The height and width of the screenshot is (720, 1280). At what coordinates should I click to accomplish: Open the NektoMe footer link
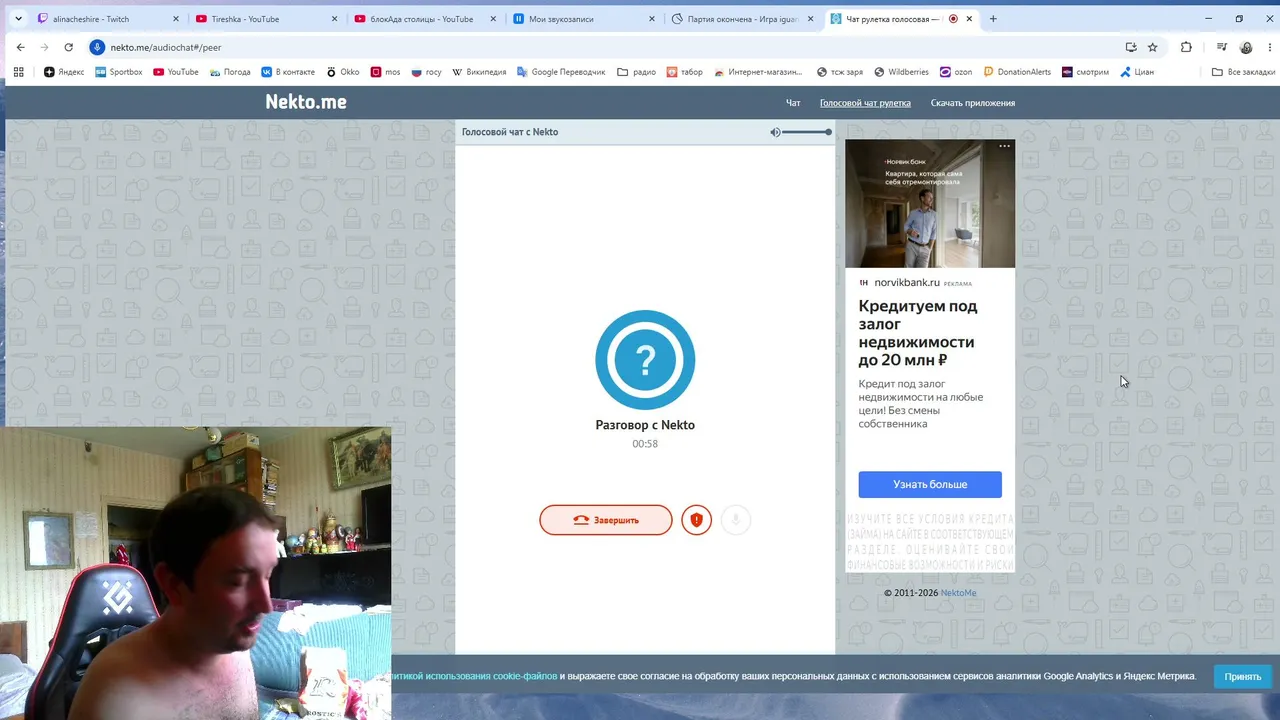pos(958,593)
